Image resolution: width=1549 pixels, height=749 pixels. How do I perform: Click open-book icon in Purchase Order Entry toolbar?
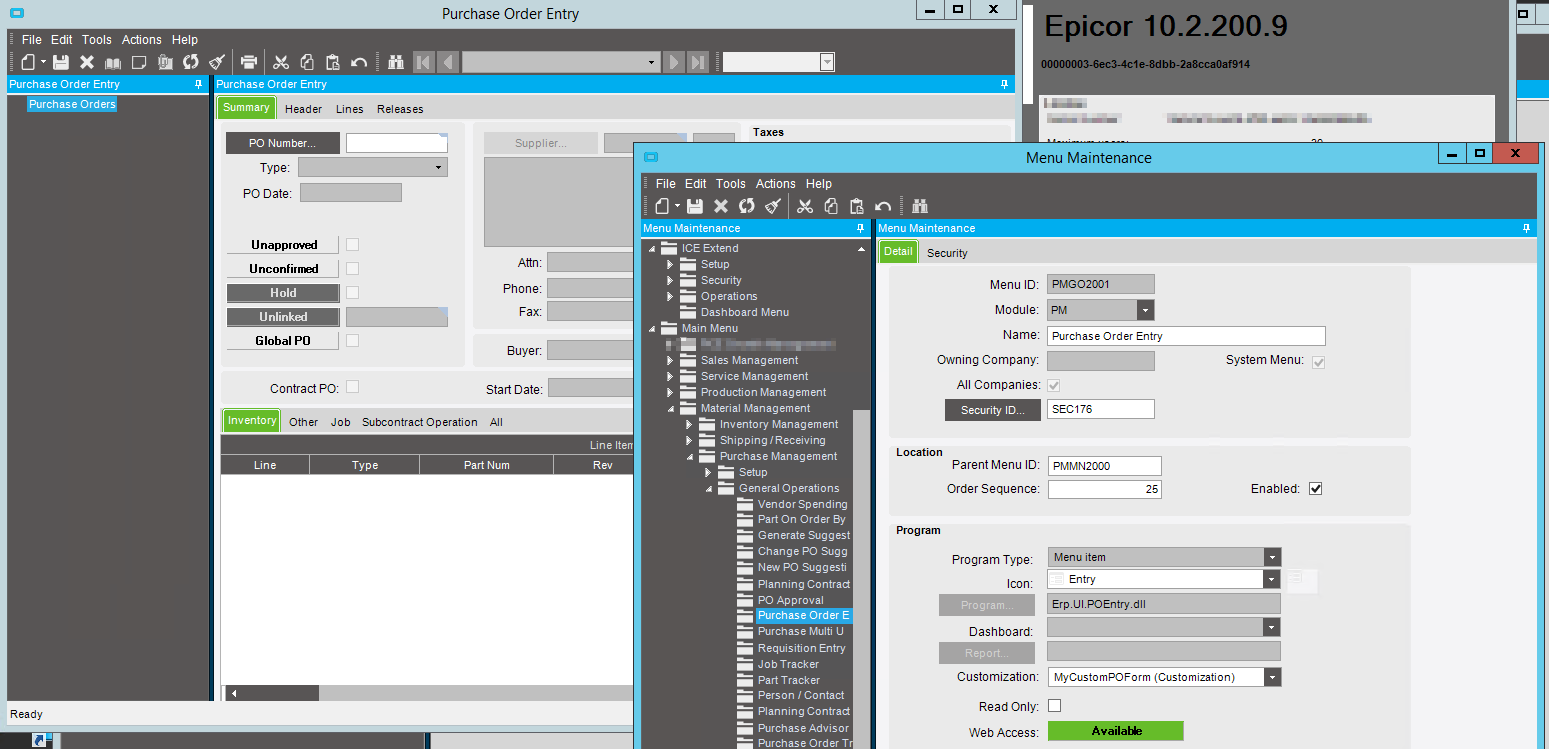tap(113, 62)
